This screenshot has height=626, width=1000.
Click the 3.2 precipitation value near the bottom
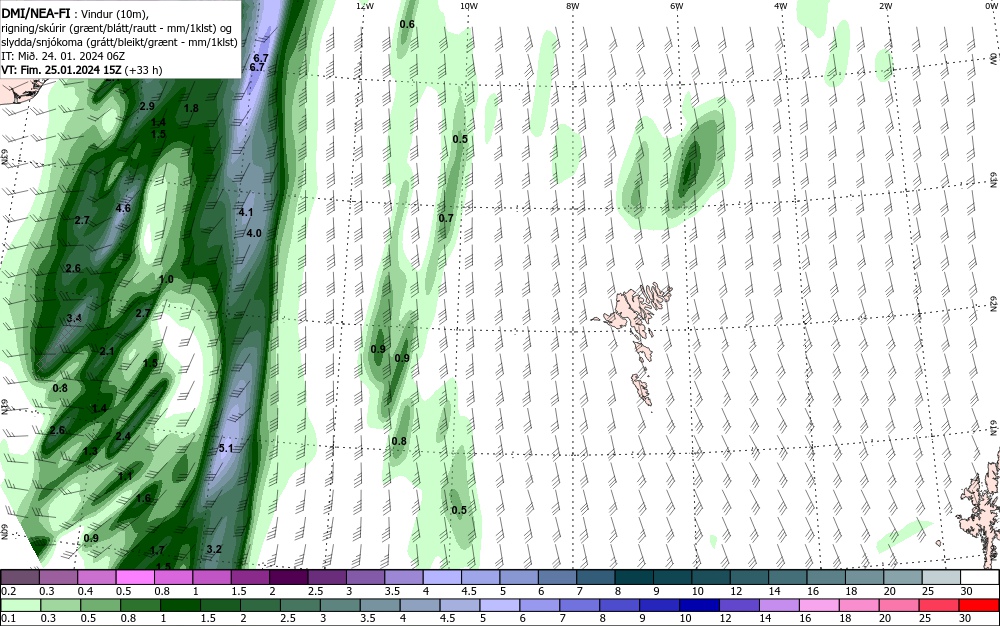click(x=214, y=549)
